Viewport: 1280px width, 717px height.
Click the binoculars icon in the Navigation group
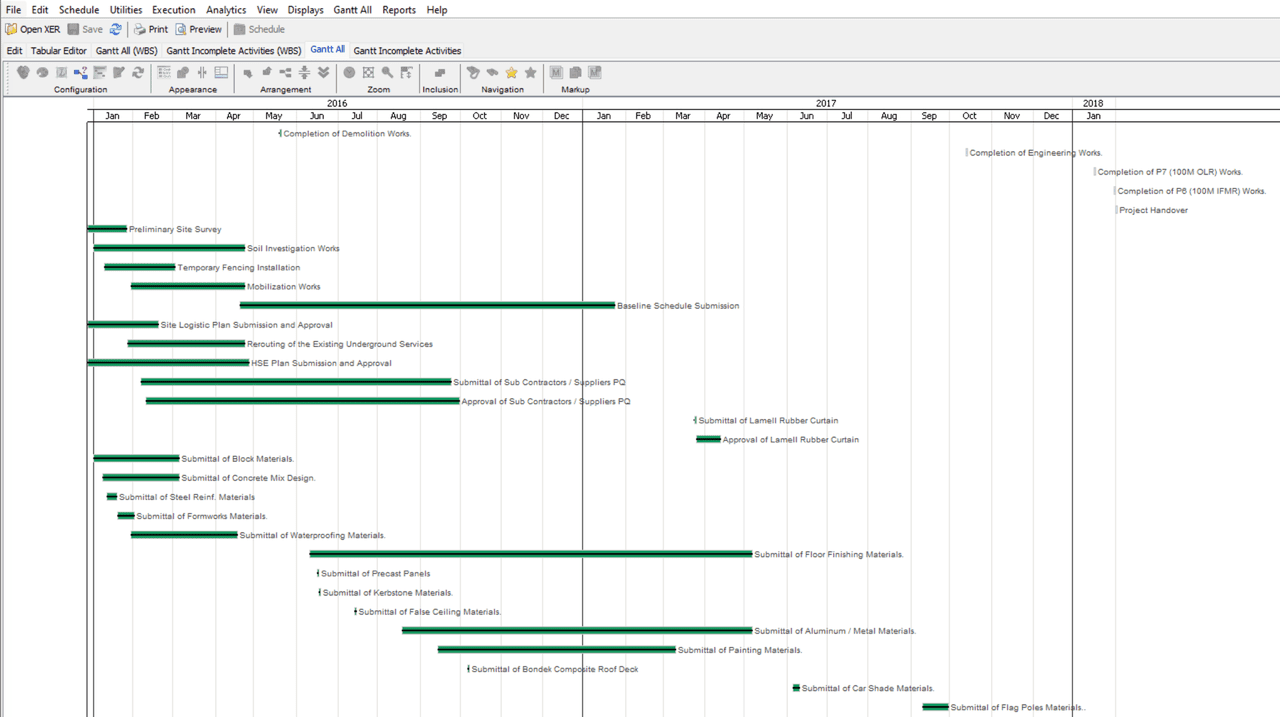(492, 73)
